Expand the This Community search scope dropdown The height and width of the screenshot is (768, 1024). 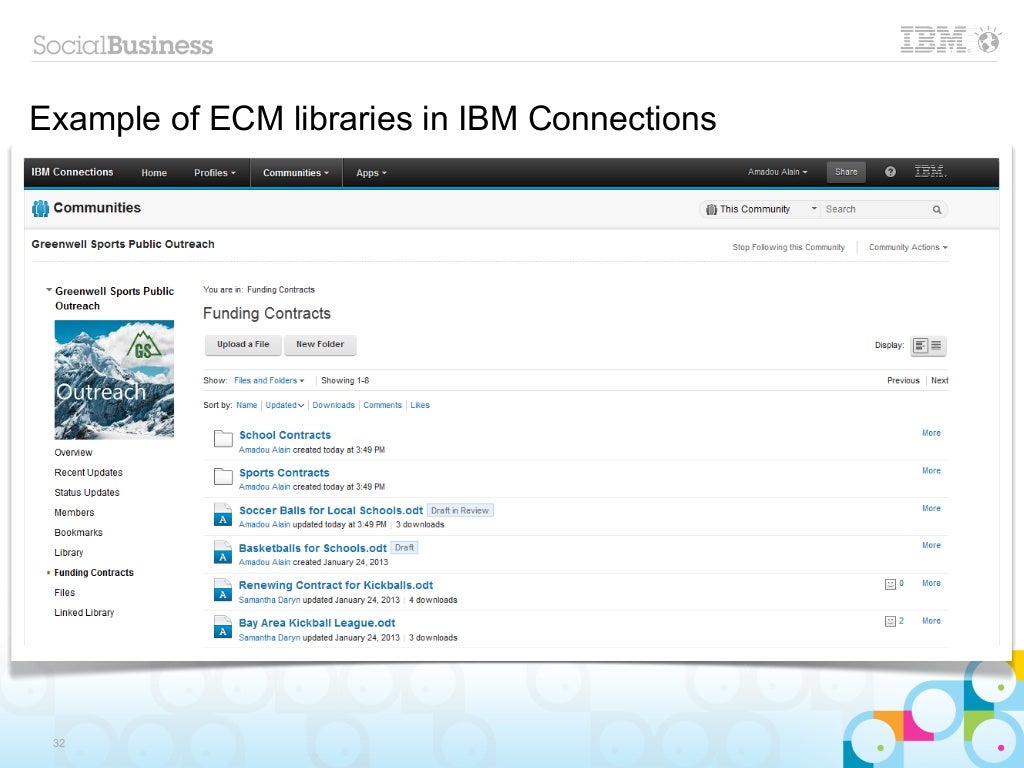(814, 209)
